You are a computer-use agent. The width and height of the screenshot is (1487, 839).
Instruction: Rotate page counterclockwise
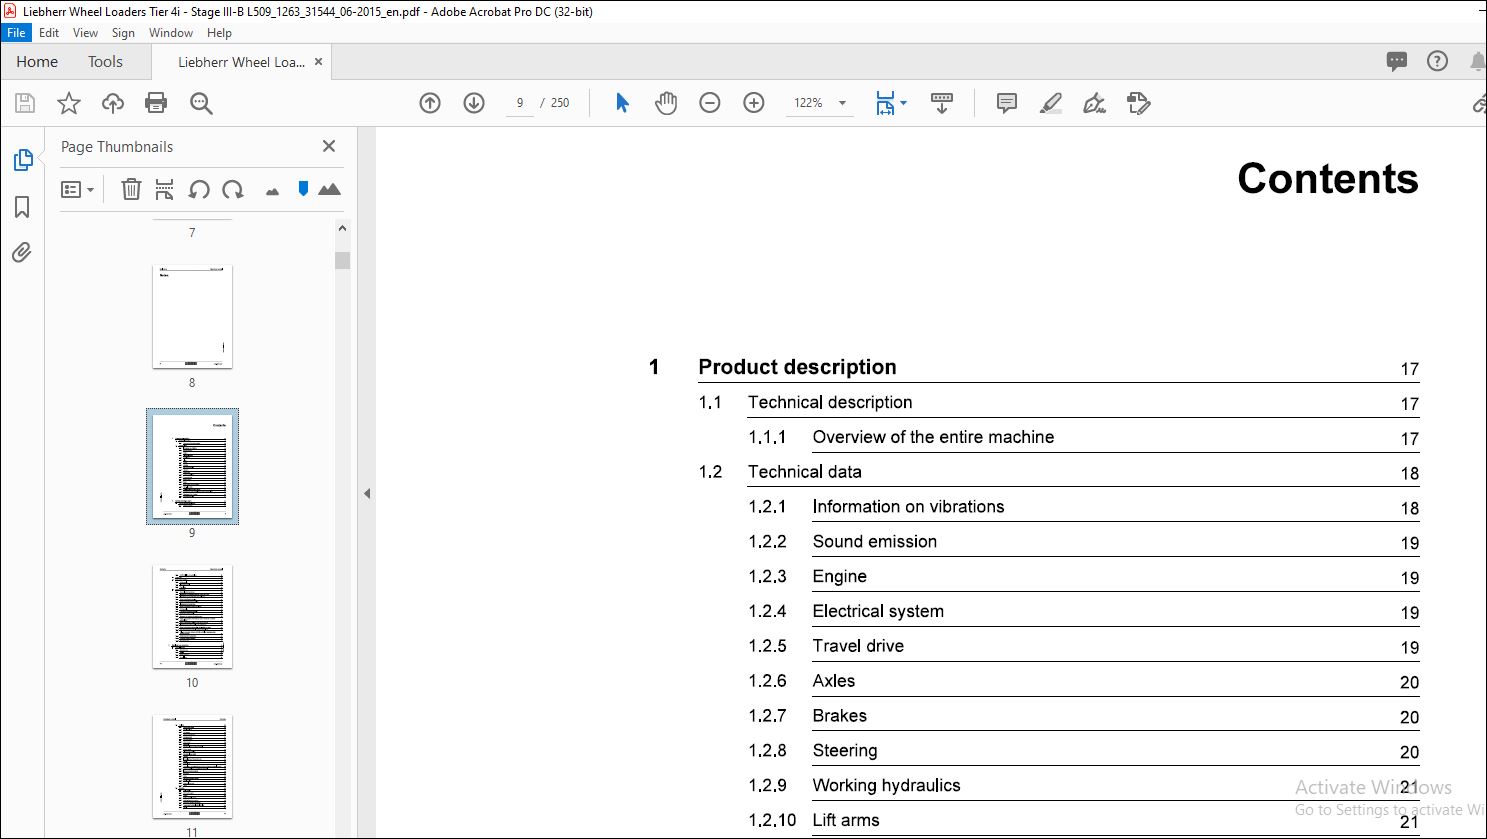[x=199, y=189]
